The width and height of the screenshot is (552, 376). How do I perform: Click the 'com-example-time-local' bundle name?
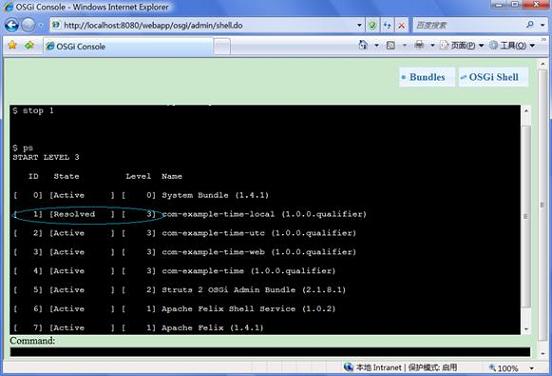[218, 214]
